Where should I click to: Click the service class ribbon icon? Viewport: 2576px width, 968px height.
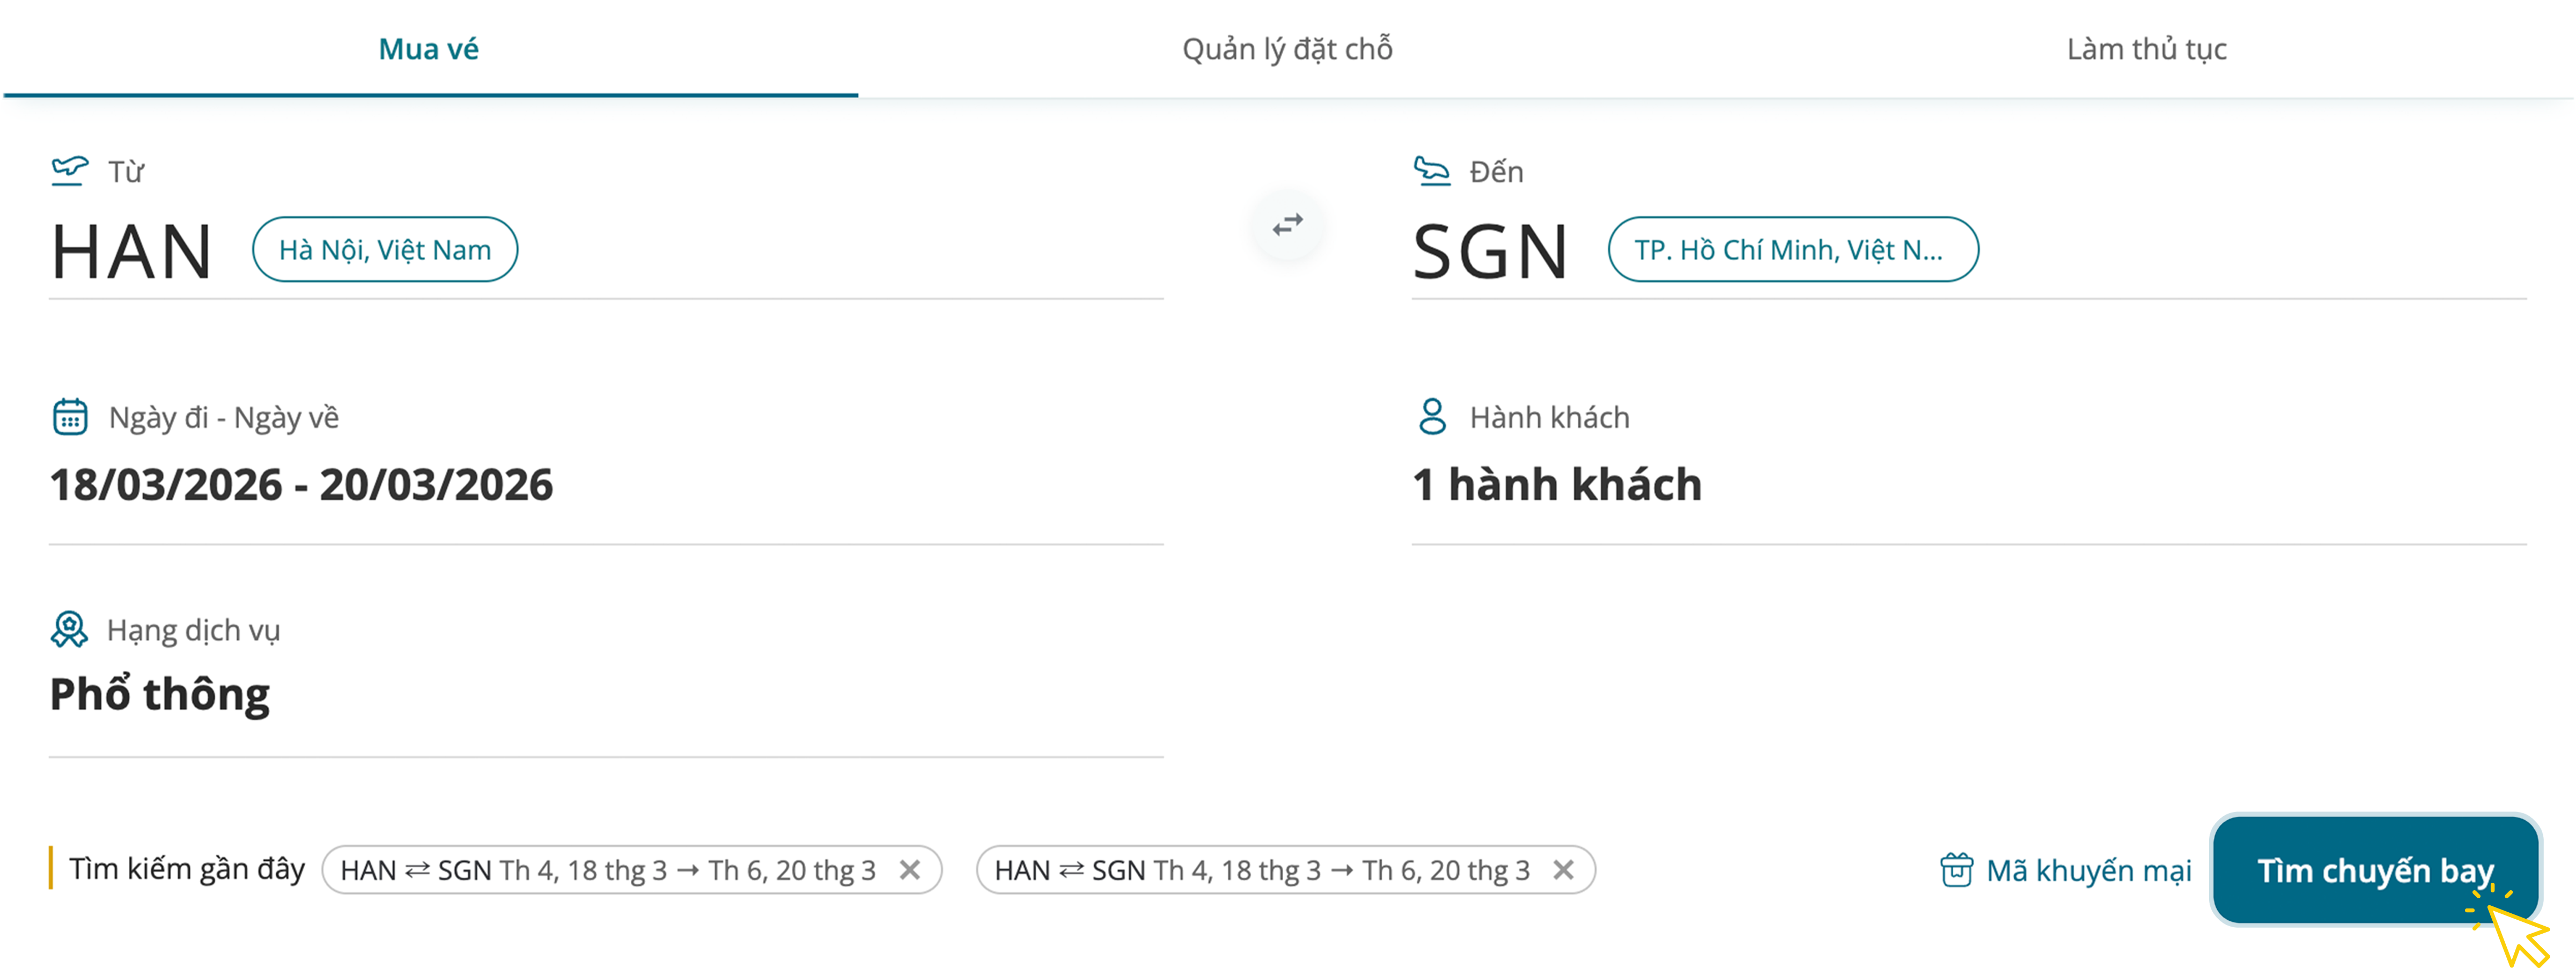69,629
